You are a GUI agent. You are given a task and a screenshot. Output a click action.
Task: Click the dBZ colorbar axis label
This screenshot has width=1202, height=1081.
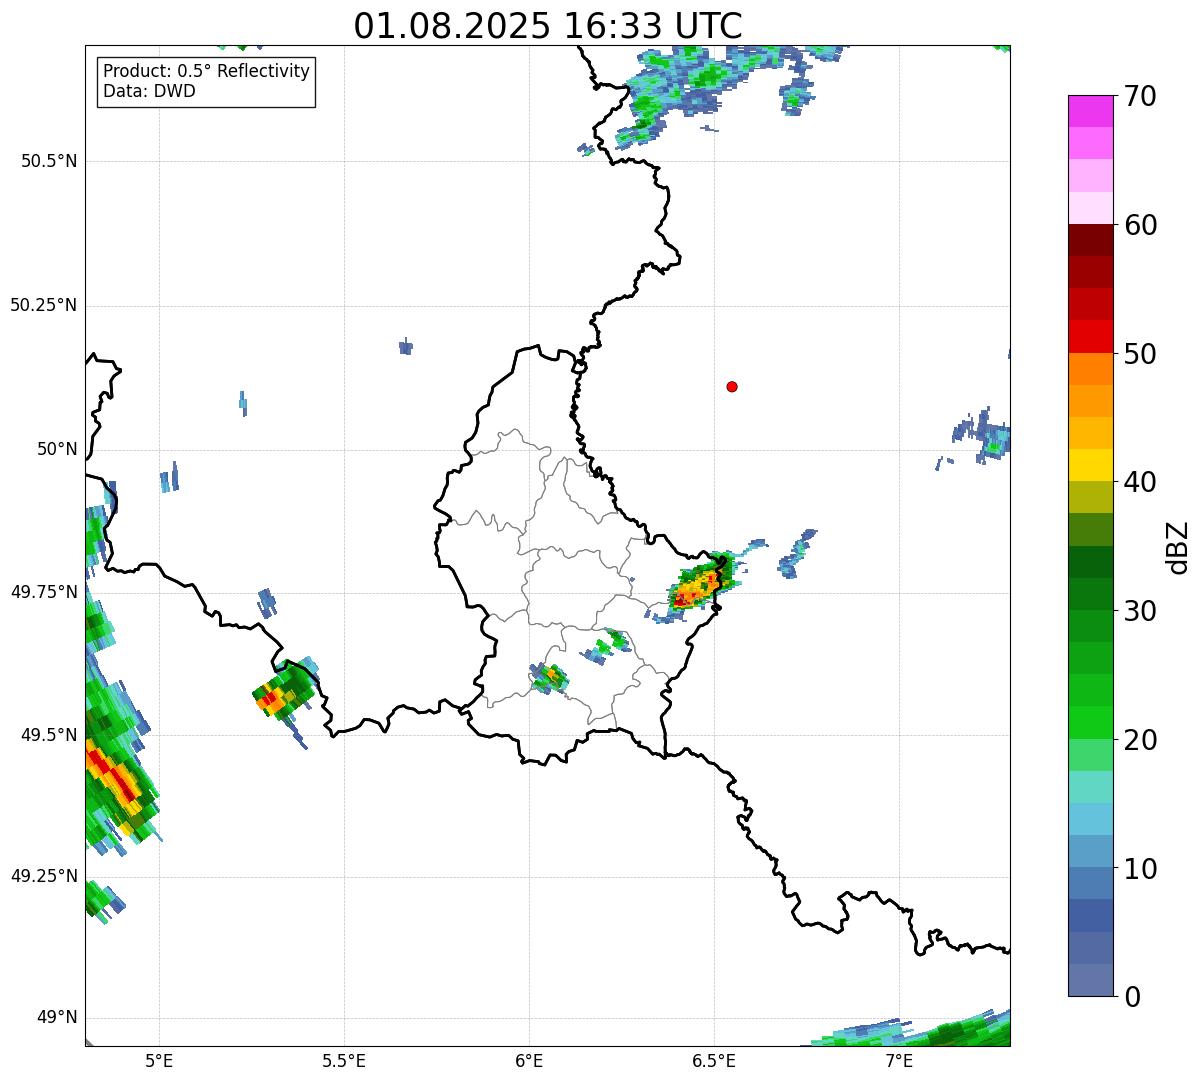(1179, 547)
